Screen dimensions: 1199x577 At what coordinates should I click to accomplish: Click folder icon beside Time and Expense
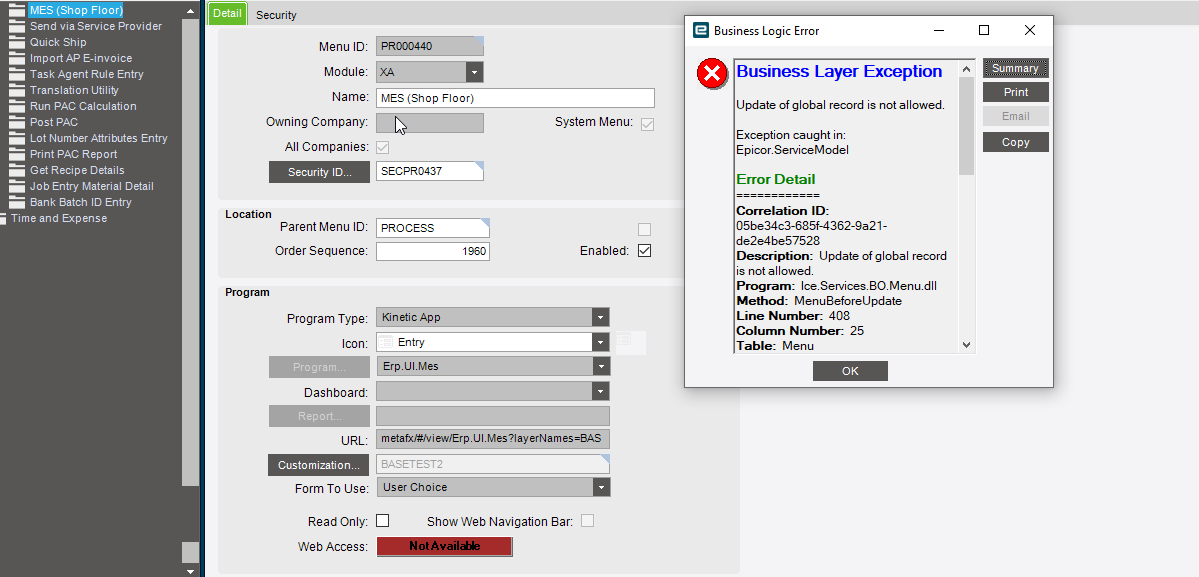click(x=4, y=219)
